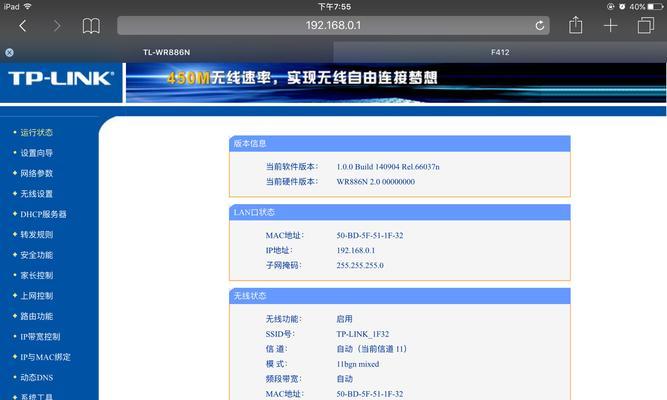The width and height of the screenshot is (667, 400).
Task: Click the TP-LINK logo
Action: tap(61, 78)
